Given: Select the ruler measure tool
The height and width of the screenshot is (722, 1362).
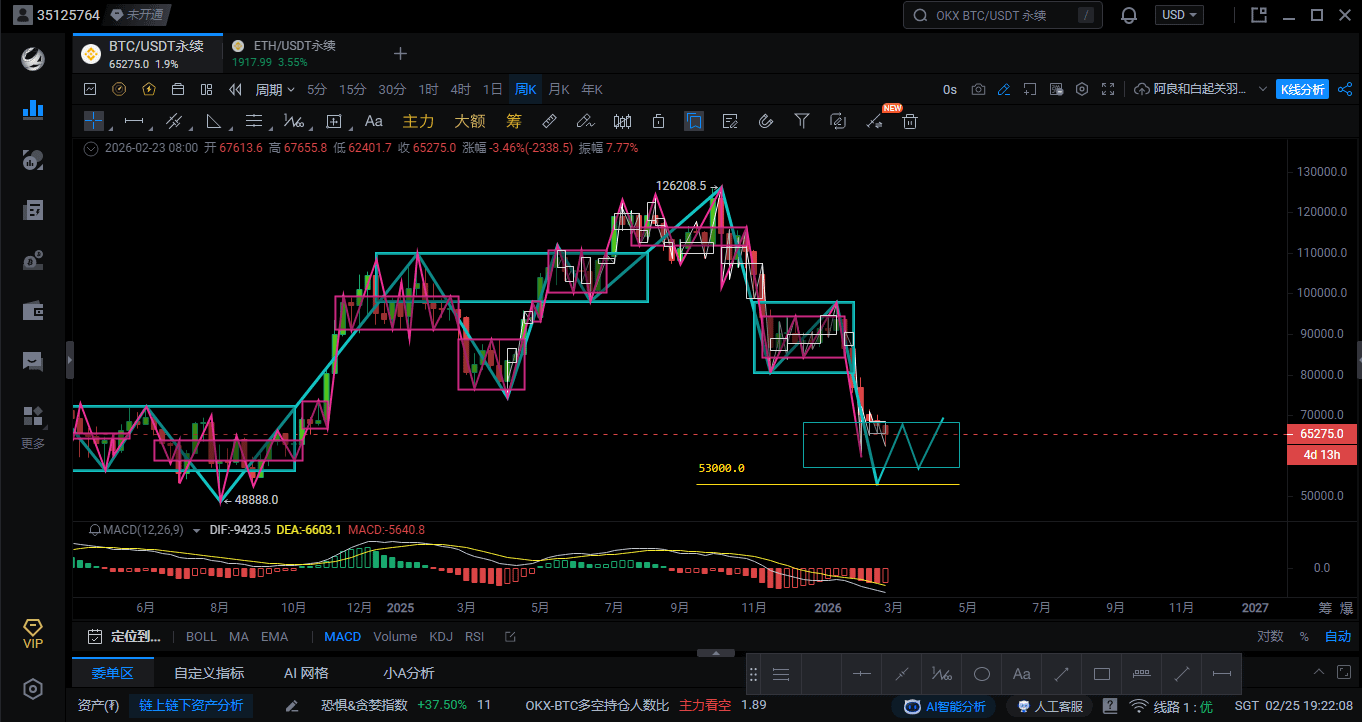Looking at the screenshot, I should pyautogui.click(x=548, y=121).
